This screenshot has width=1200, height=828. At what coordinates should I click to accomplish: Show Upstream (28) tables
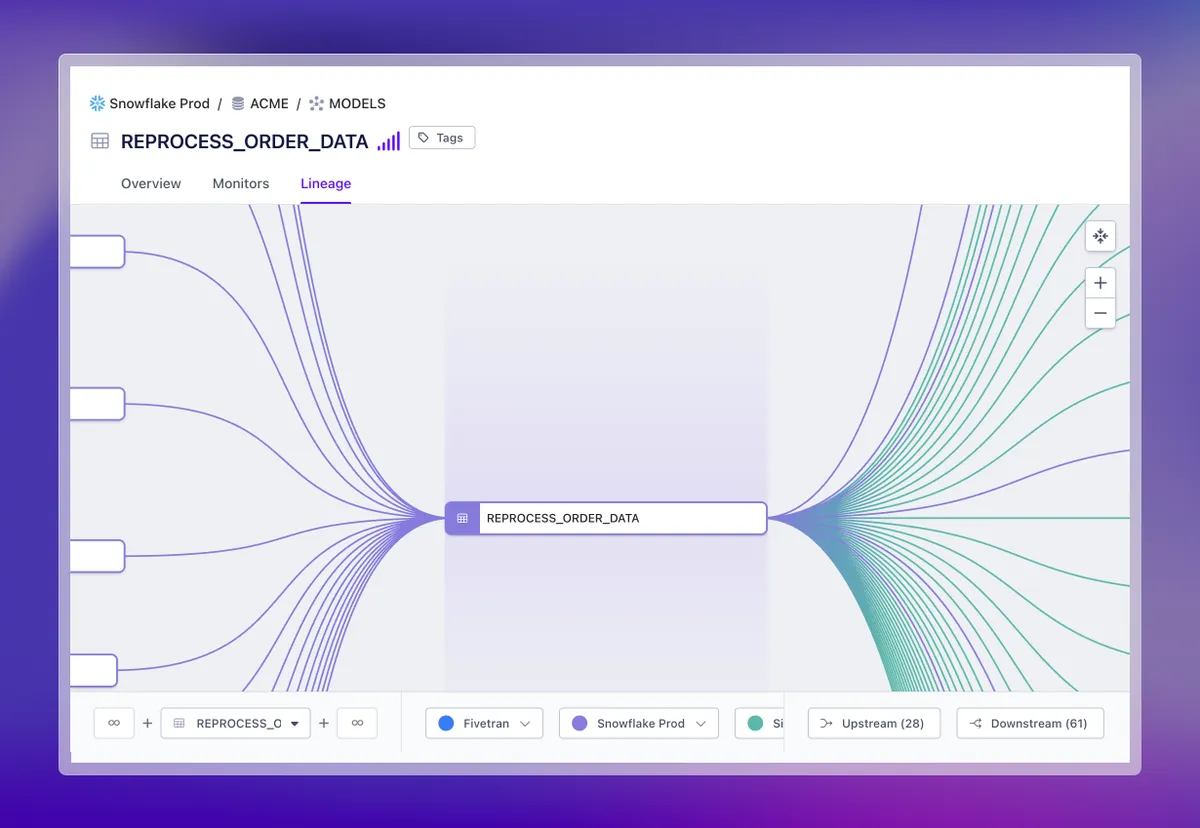point(874,723)
